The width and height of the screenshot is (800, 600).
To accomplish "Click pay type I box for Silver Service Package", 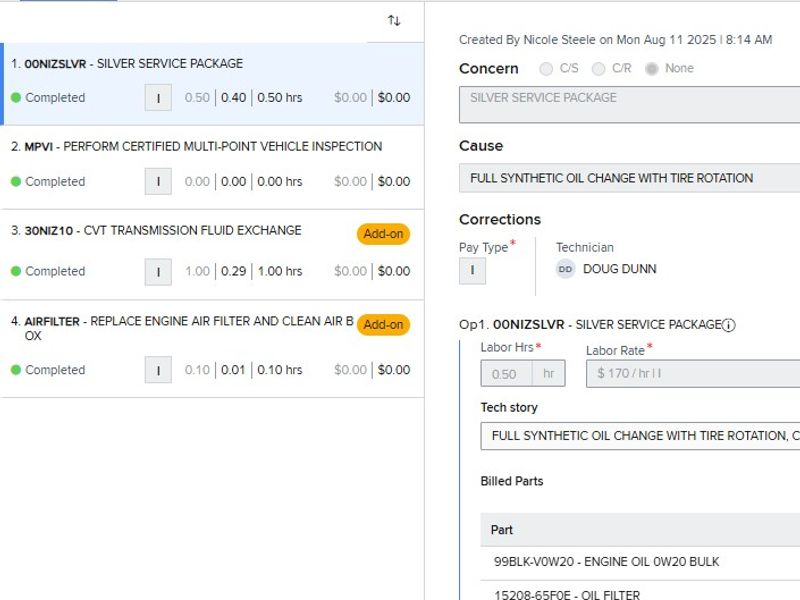I will [x=158, y=98].
